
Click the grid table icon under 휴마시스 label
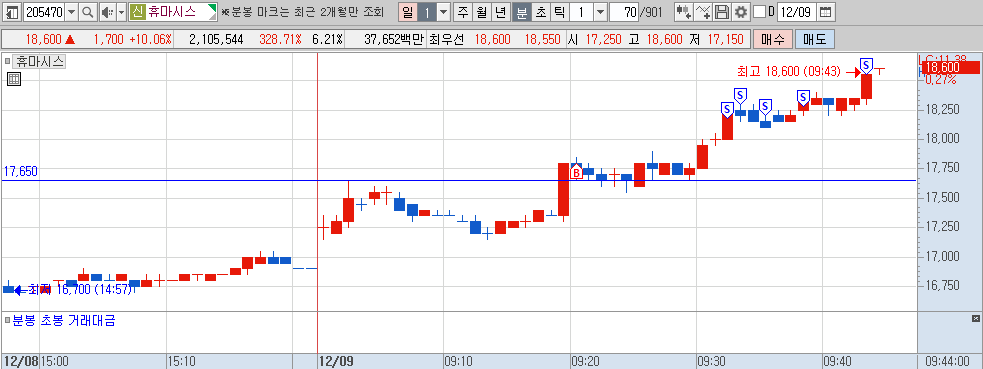click(x=14, y=78)
